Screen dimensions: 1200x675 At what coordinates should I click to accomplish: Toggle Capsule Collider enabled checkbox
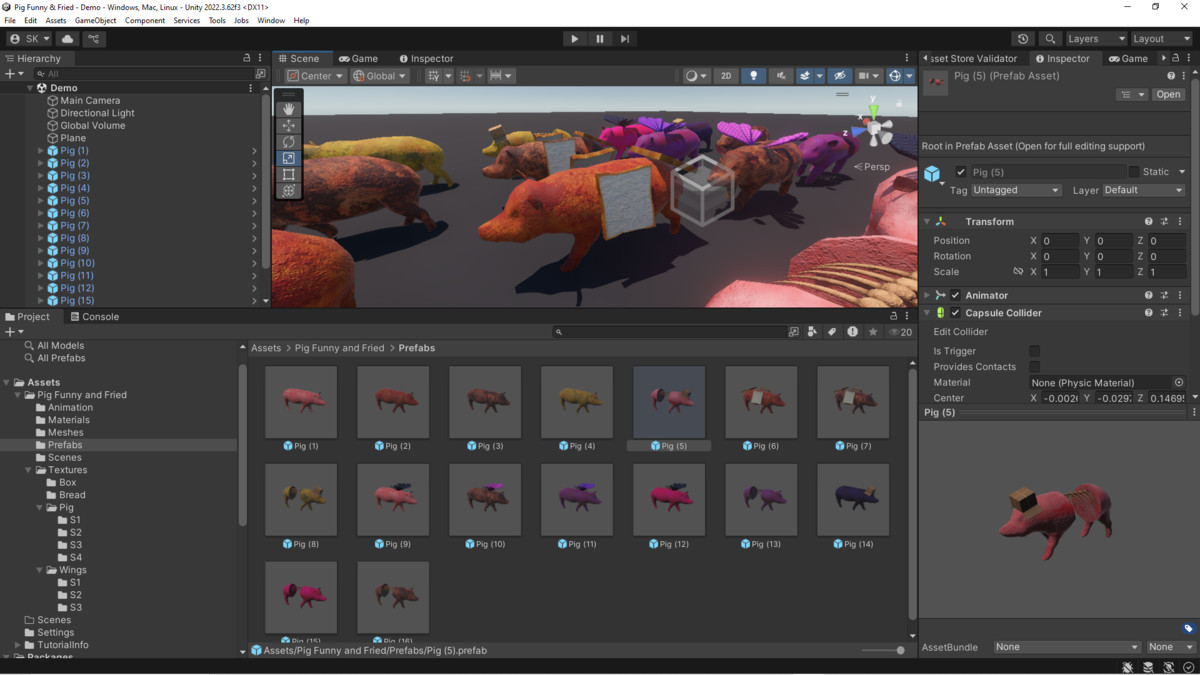(955, 313)
